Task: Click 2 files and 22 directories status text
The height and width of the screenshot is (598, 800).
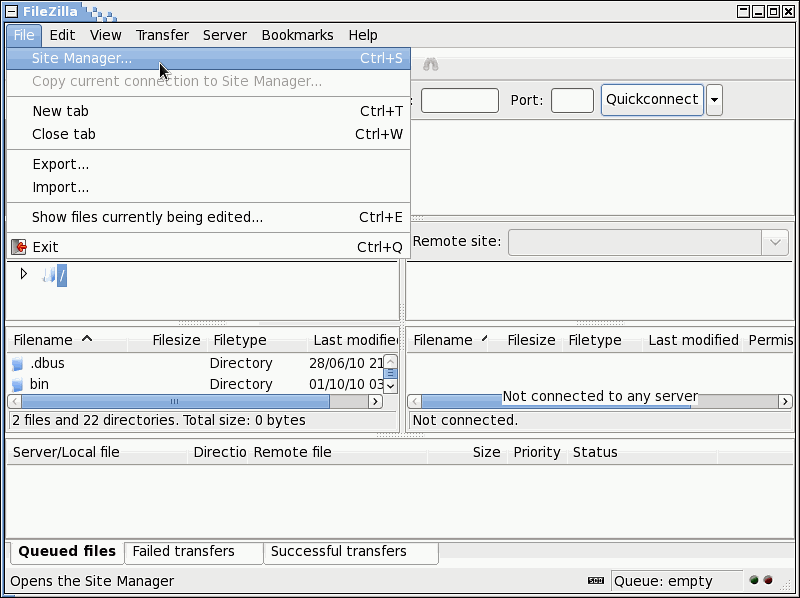Action: point(159,420)
